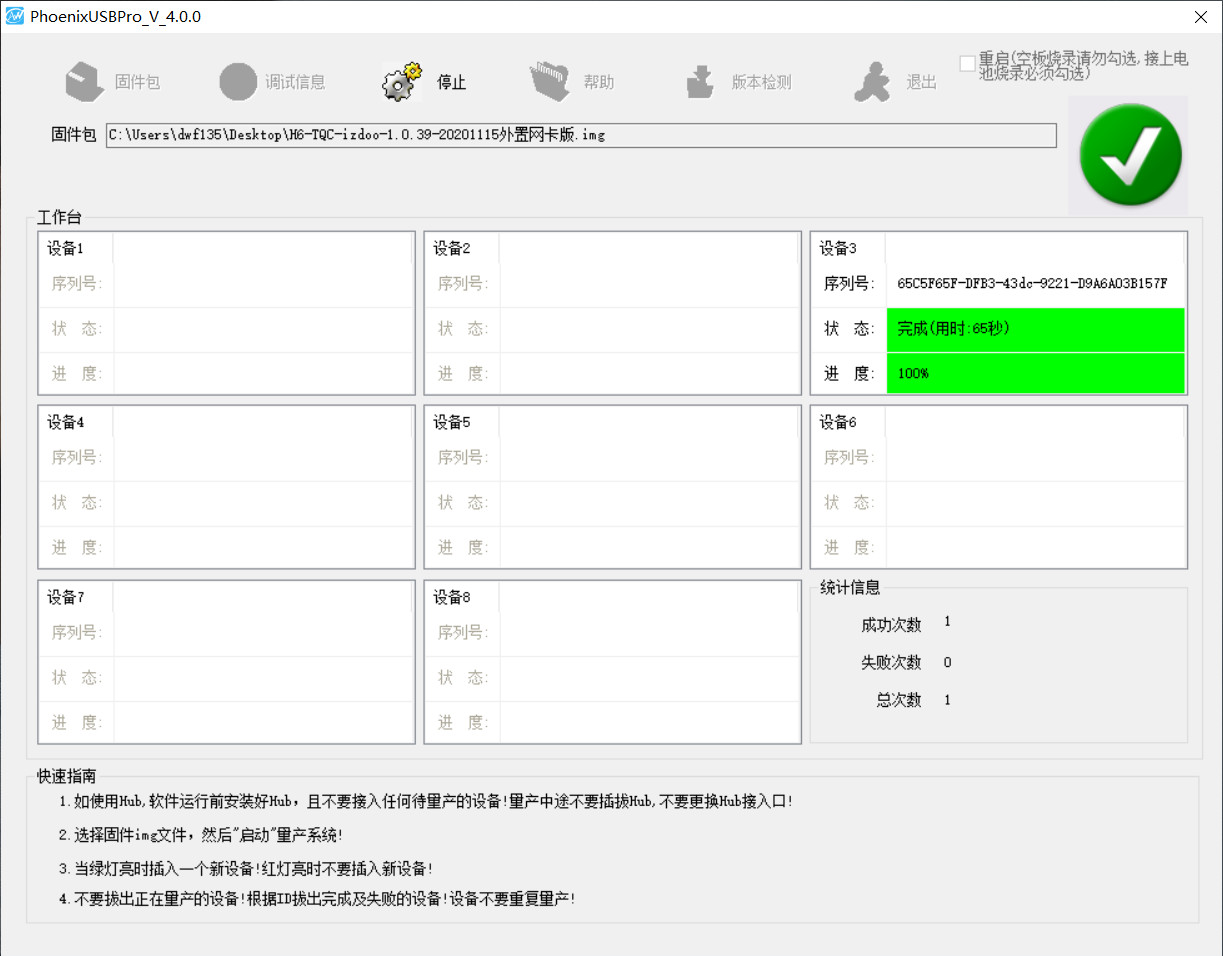Click the 统计信息 statistics heading

850,588
